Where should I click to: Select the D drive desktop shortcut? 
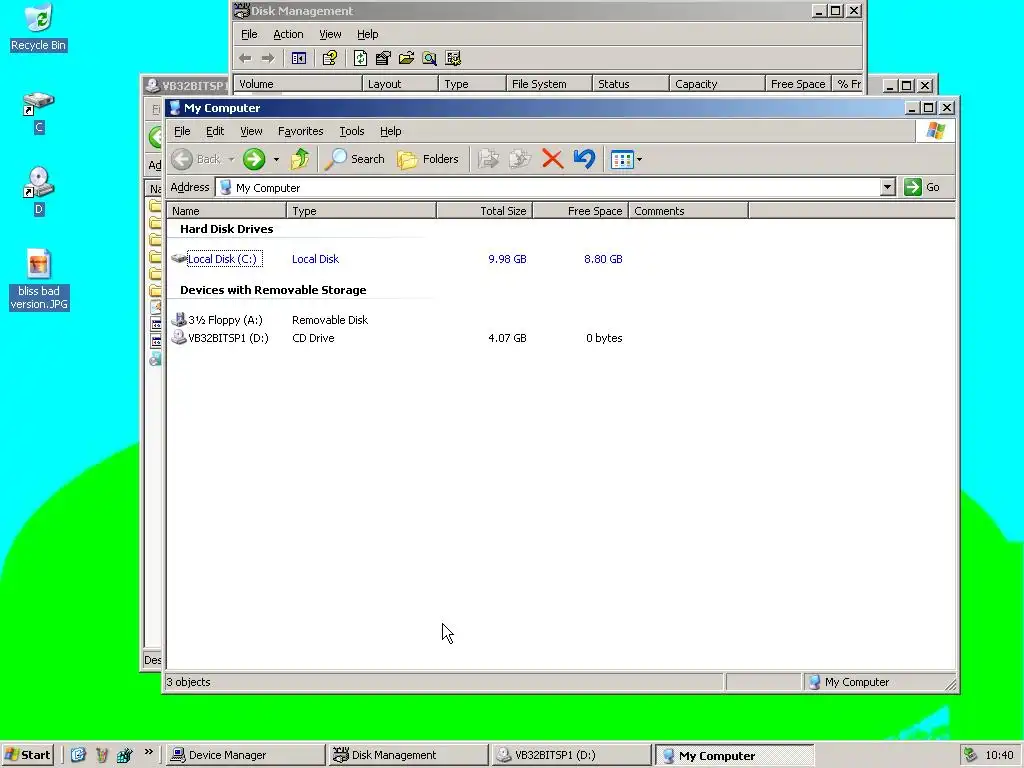pos(39,191)
